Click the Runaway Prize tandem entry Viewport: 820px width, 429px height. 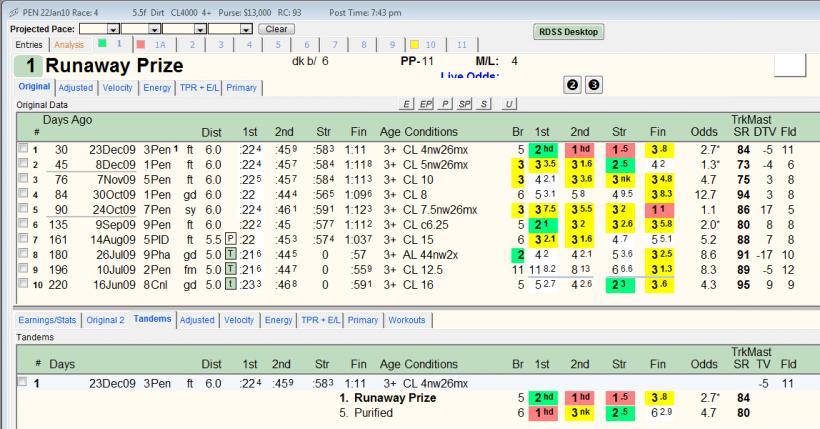click(395, 398)
